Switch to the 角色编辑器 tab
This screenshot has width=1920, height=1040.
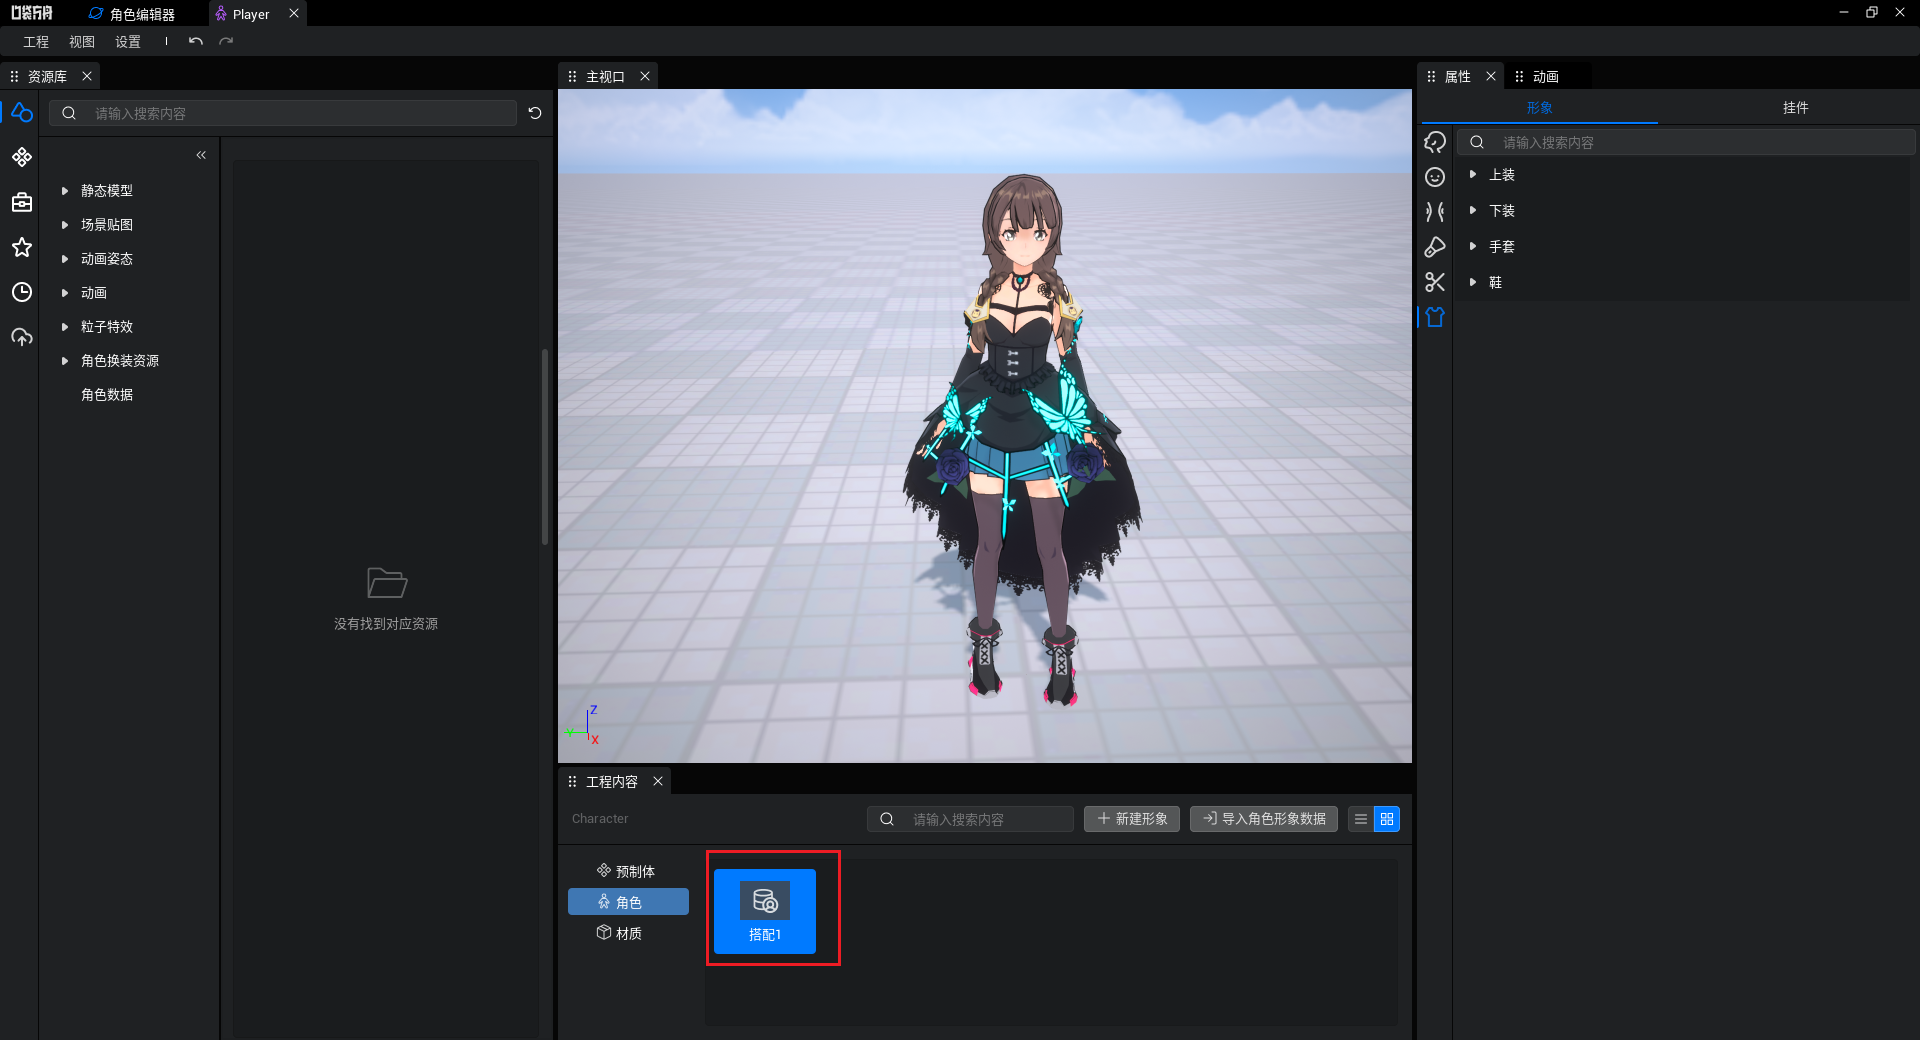point(131,14)
